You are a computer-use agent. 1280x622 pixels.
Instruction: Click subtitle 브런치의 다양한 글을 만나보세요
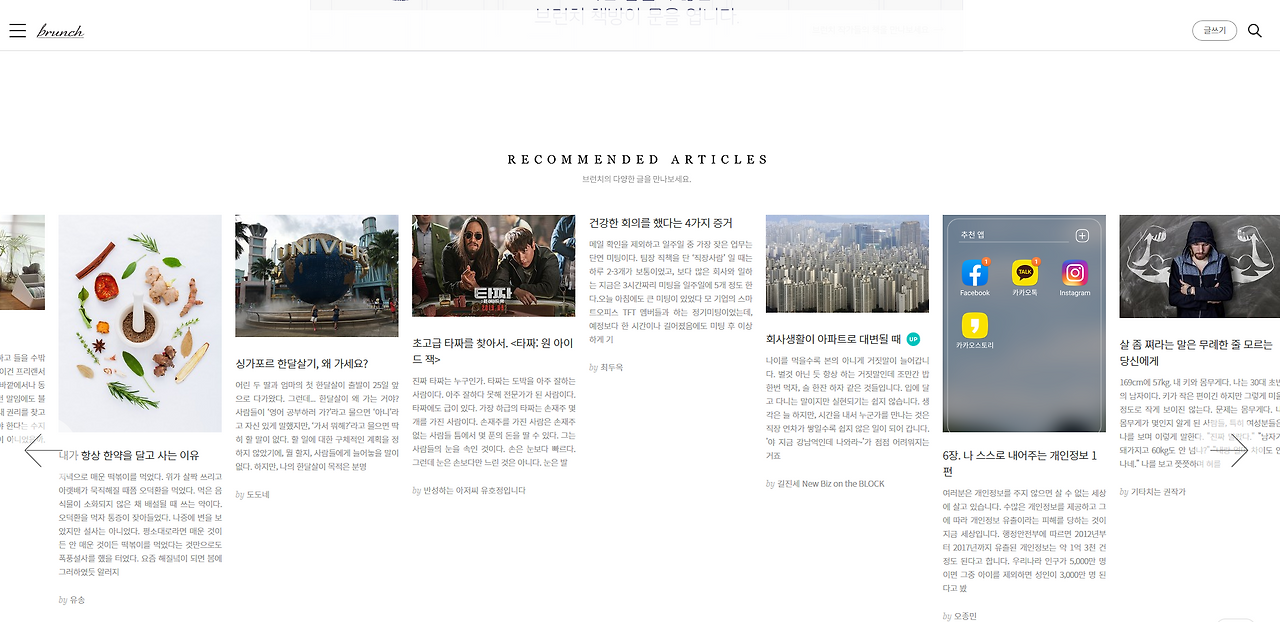pos(637,180)
